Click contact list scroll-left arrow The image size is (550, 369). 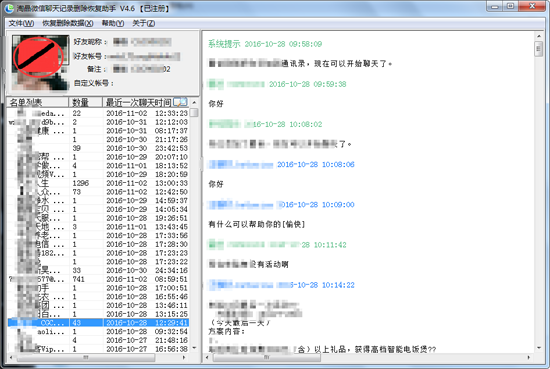point(11,357)
